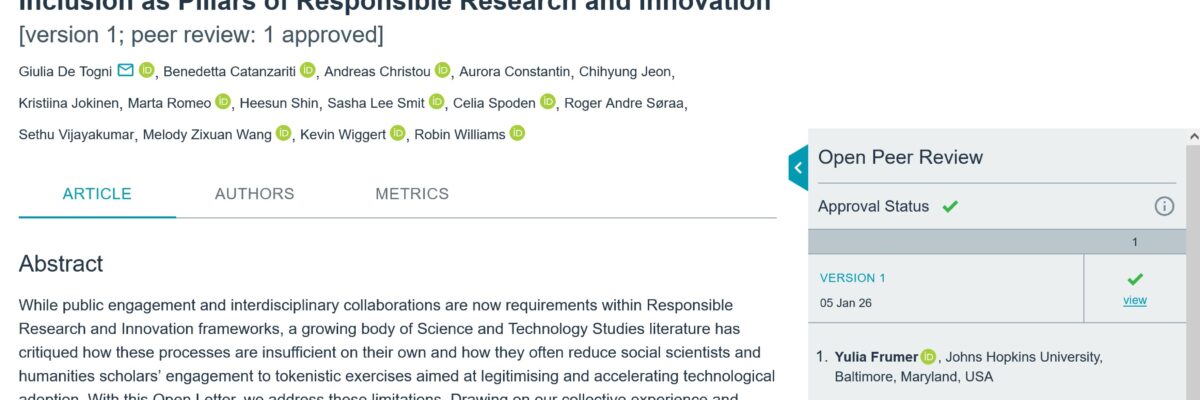Open Marta Romeo's ORCID icon
The image size is (1200, 400).
[x=223, y=102]
